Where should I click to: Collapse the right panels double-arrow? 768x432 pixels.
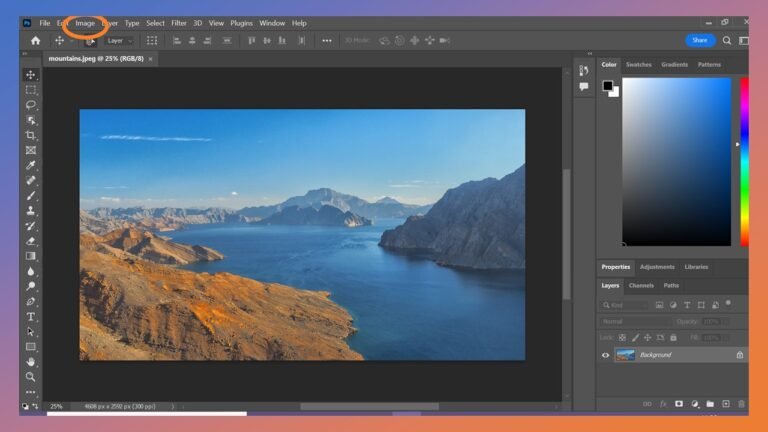point(590,53)
